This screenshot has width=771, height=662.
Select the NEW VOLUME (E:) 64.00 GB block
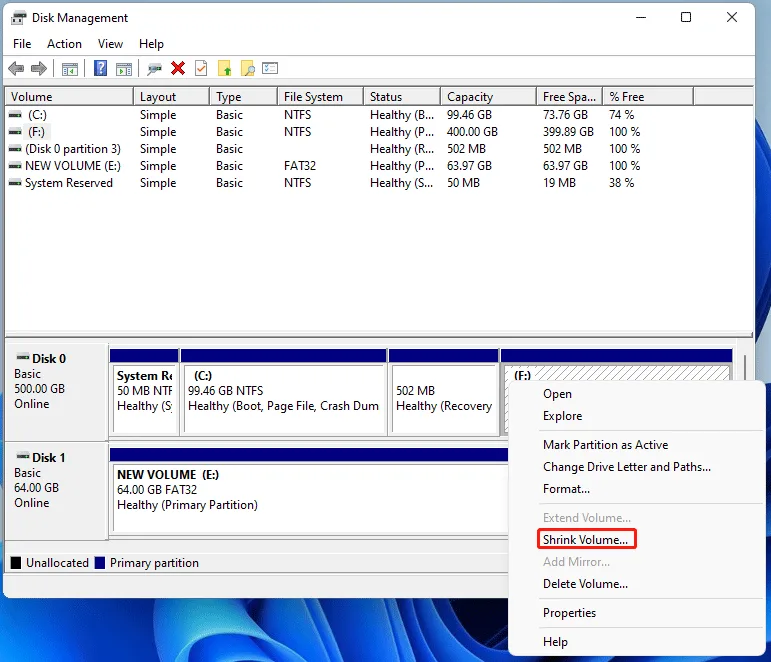(310, 497)
